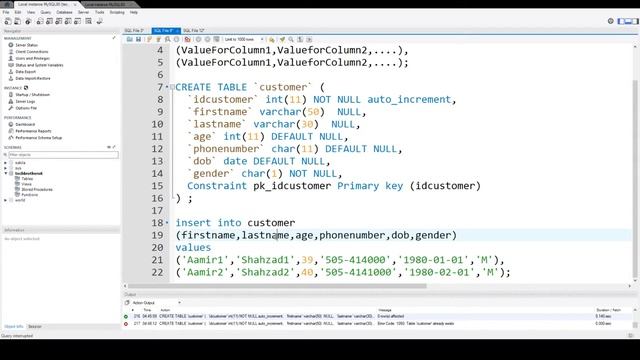Expand the sakila schema
This screenshot has width=640, height=360.
[5, 162]
